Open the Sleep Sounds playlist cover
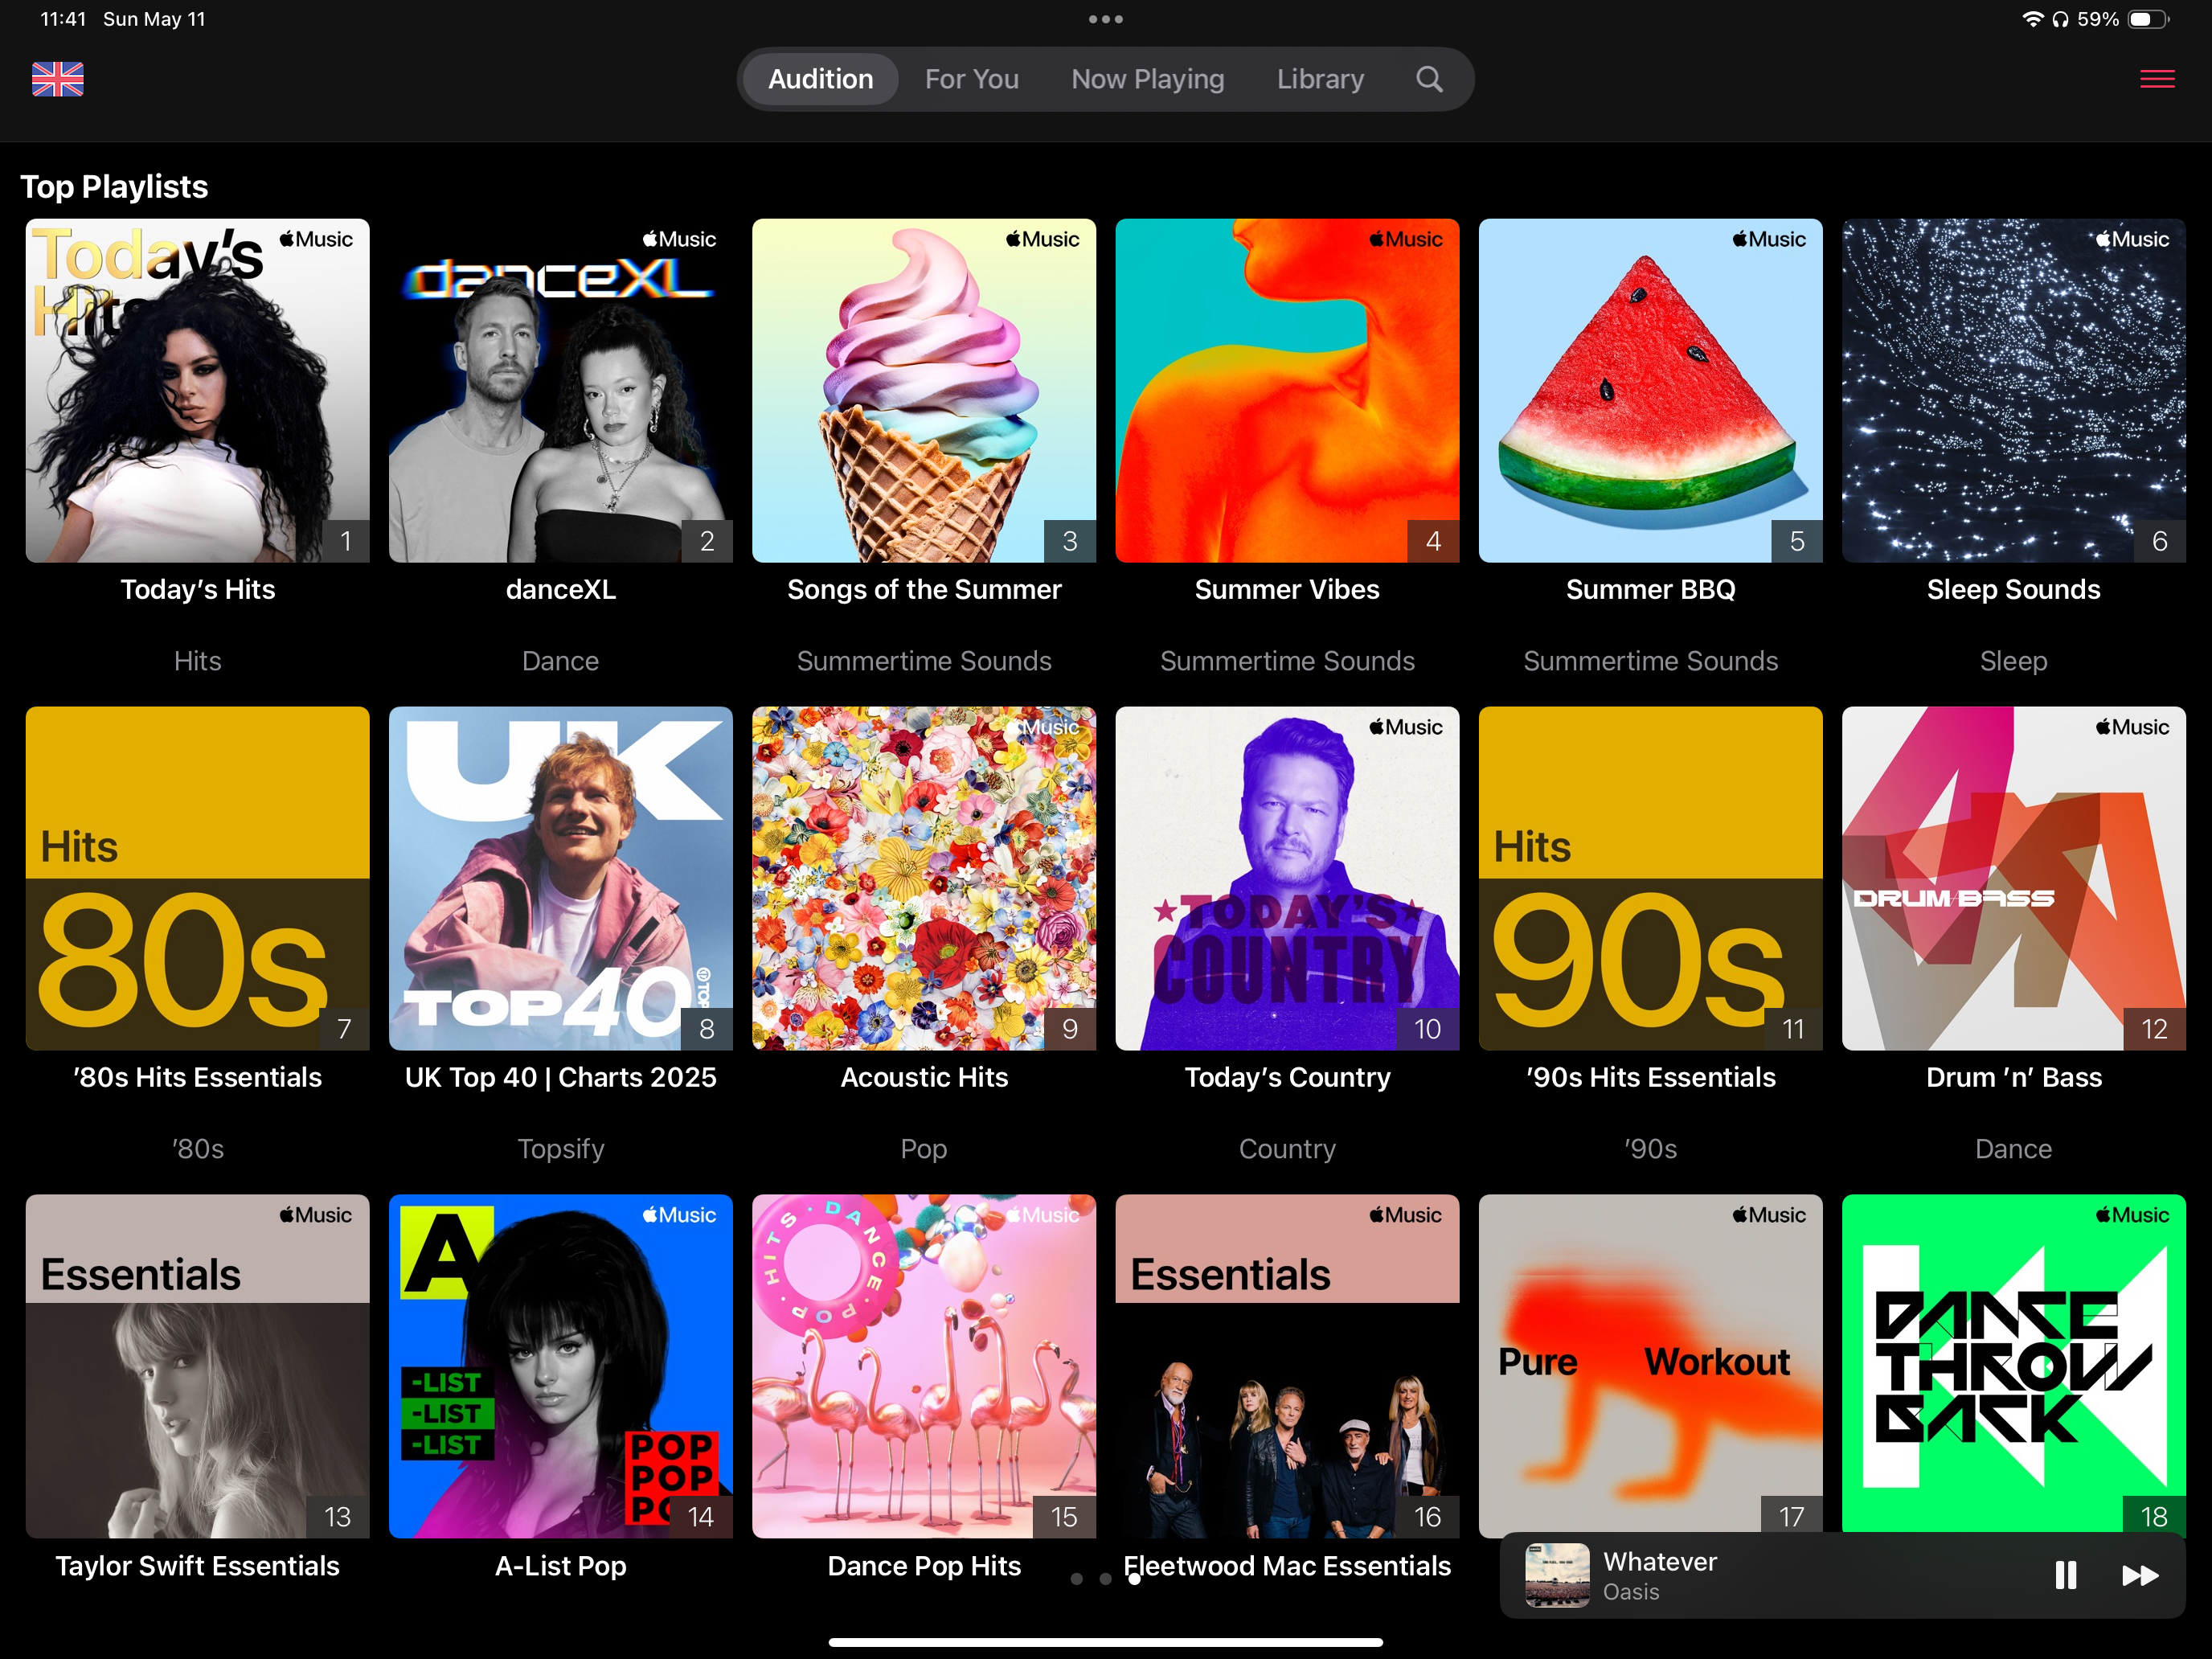The height and width of the screenshot is (1659, 2212). click(2013, 390)
